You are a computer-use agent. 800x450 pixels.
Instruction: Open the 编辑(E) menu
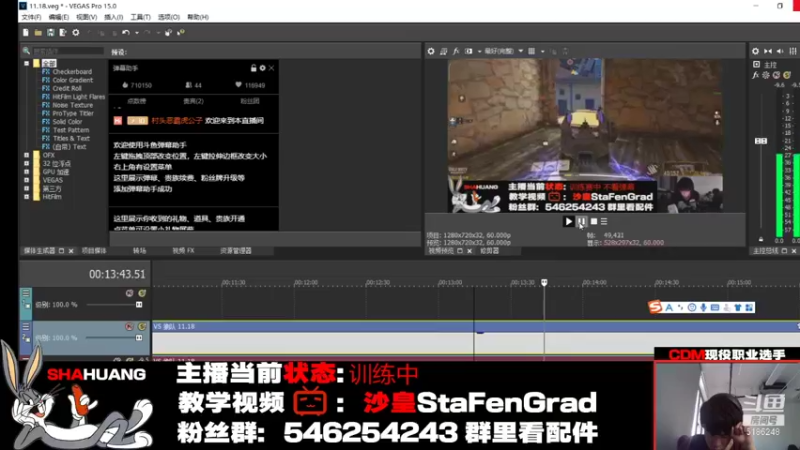coord(59,17)
